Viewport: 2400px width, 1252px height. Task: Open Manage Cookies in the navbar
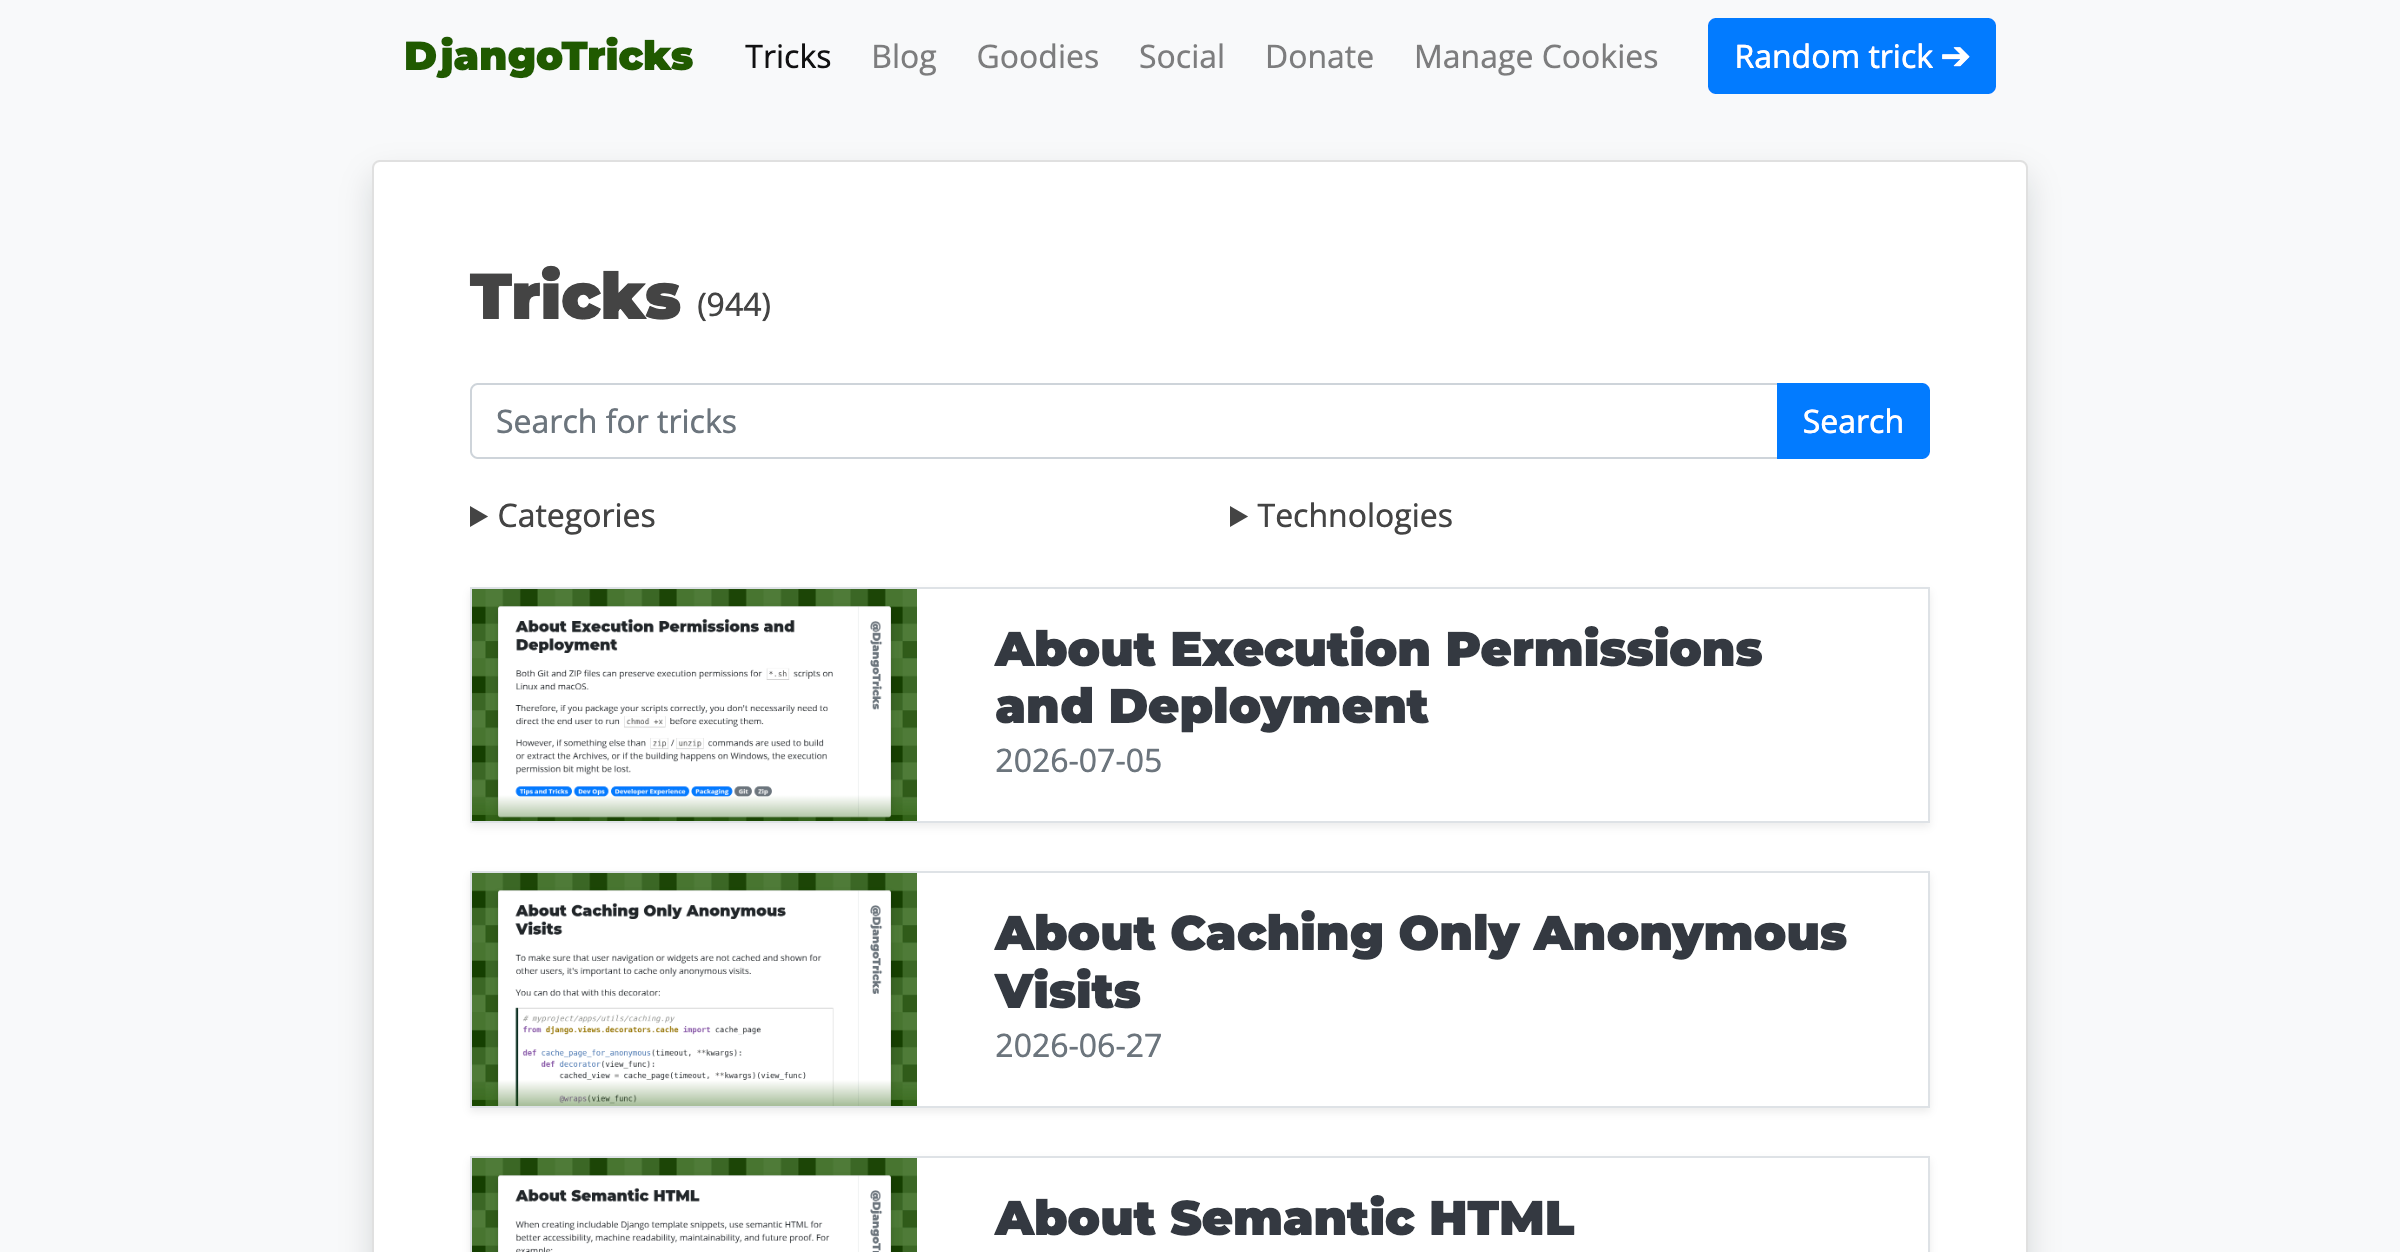point(1536,57)
